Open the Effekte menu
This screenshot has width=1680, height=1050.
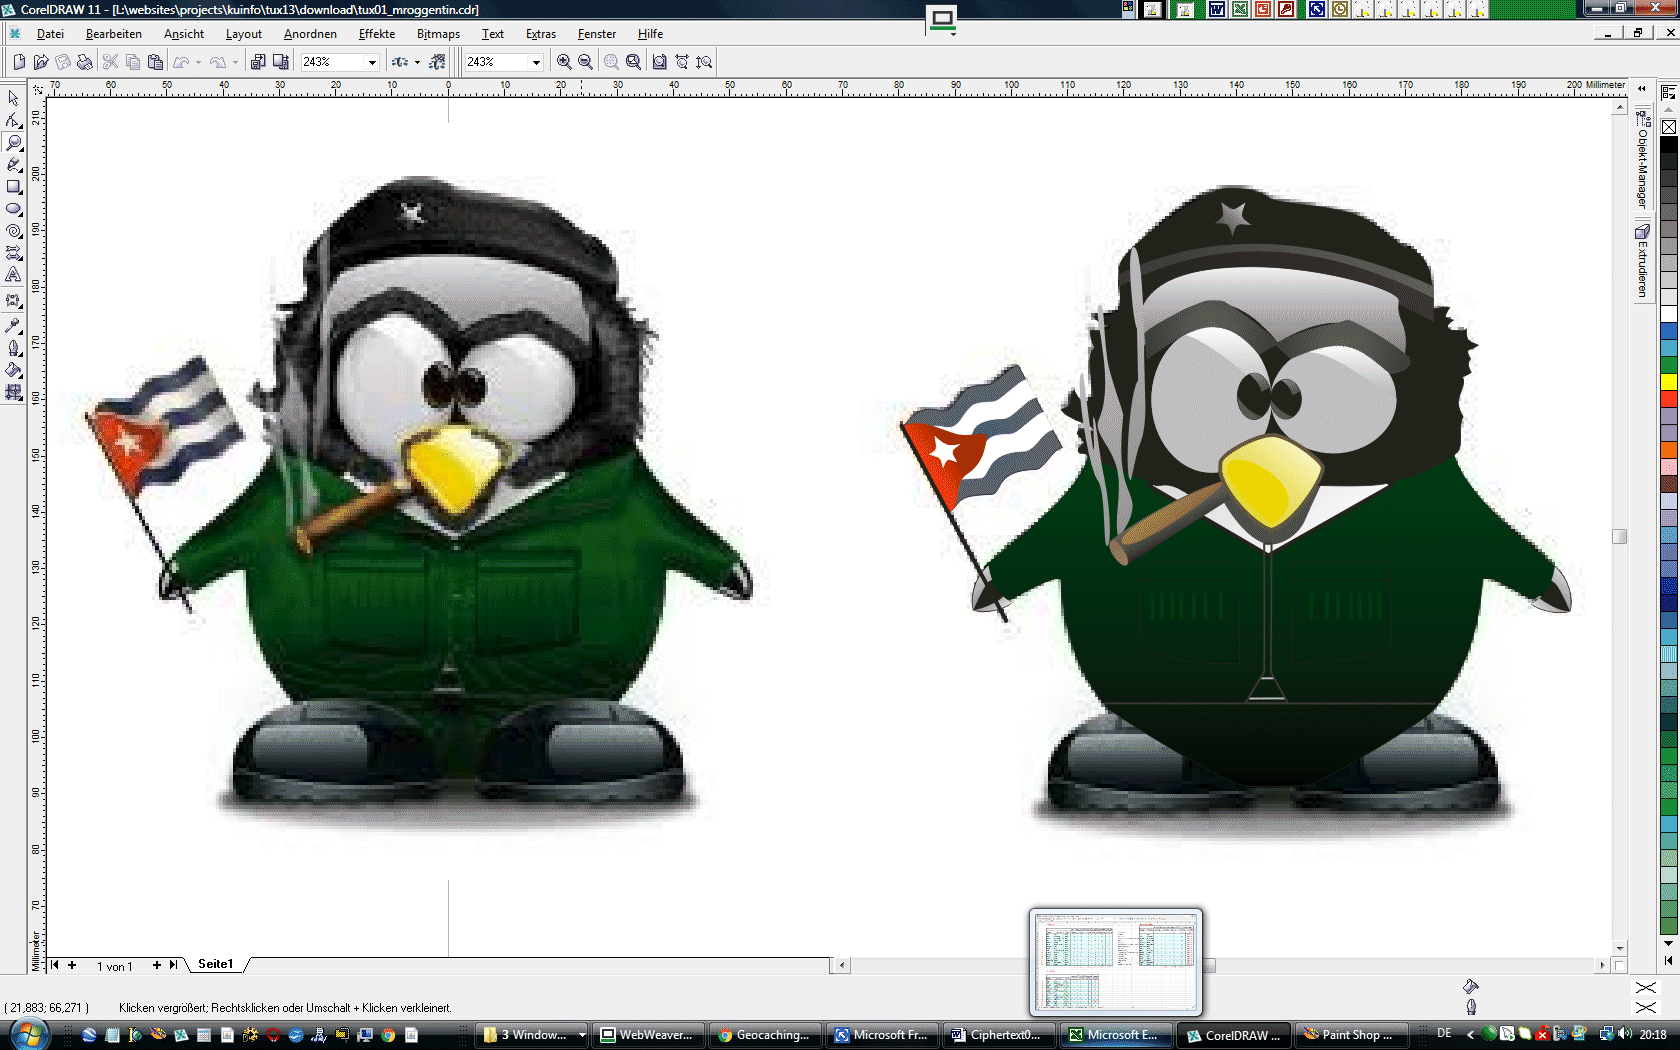pos(377,34)
